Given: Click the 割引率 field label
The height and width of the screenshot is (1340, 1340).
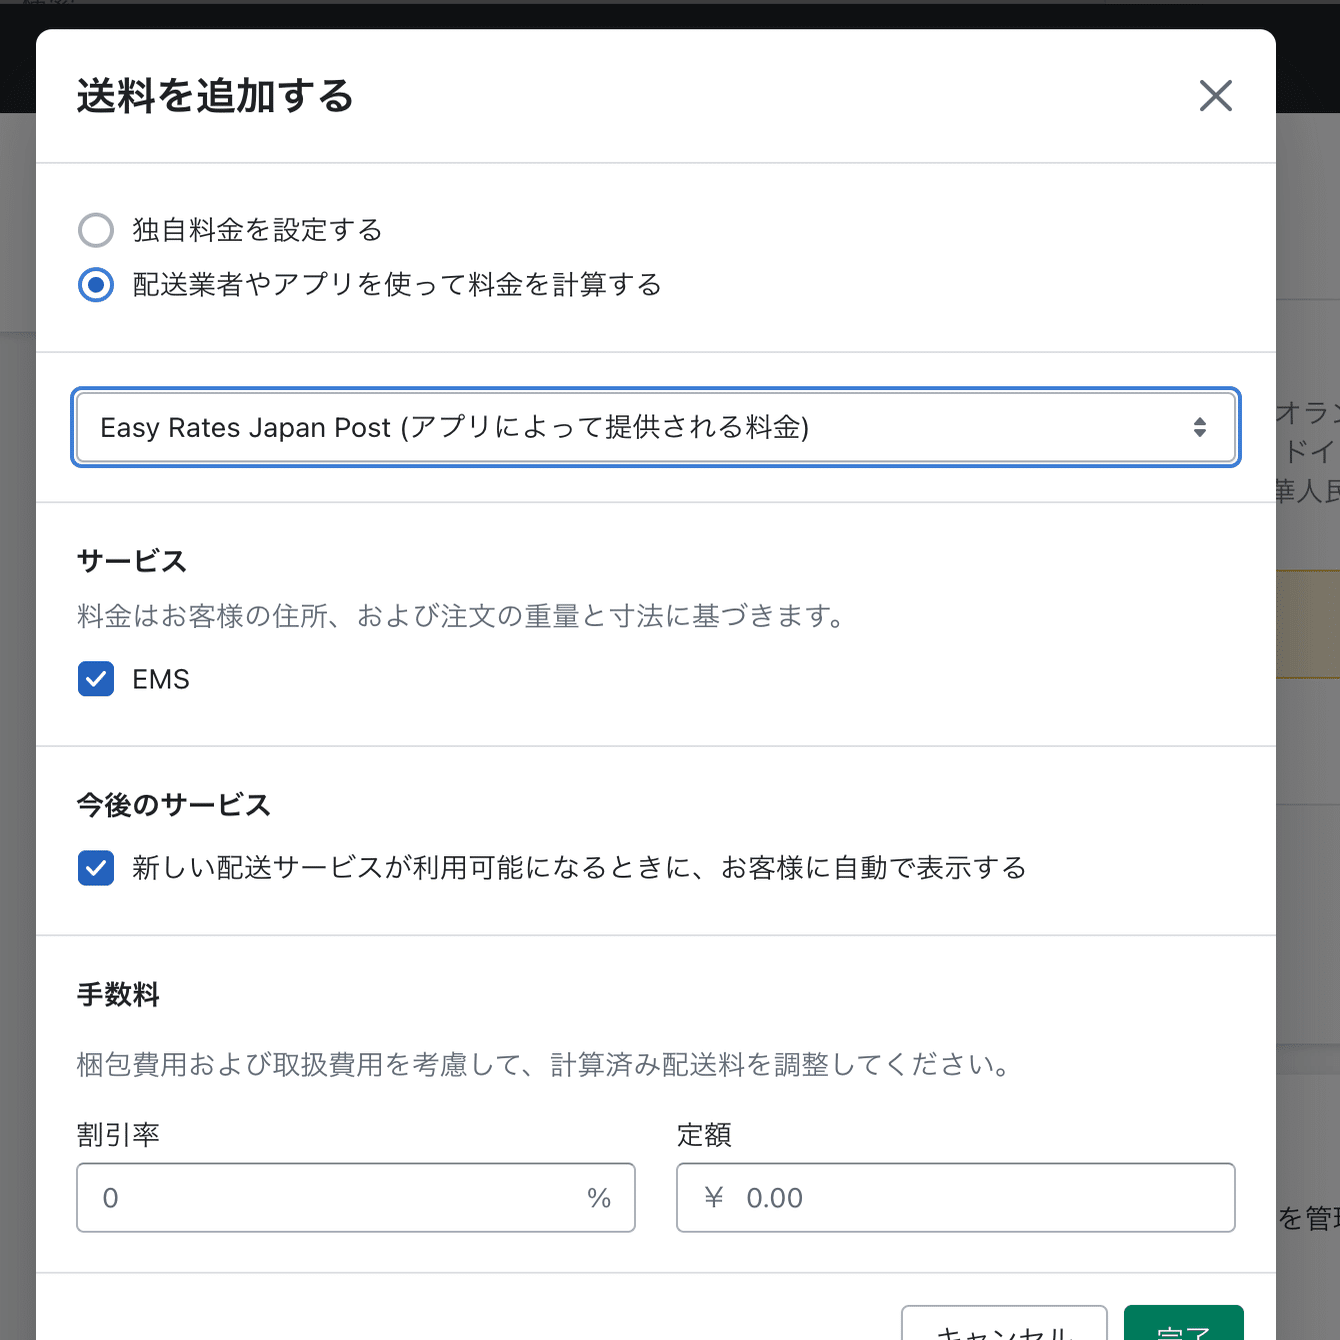Looking at the screenshot, I should point(118,1135).
